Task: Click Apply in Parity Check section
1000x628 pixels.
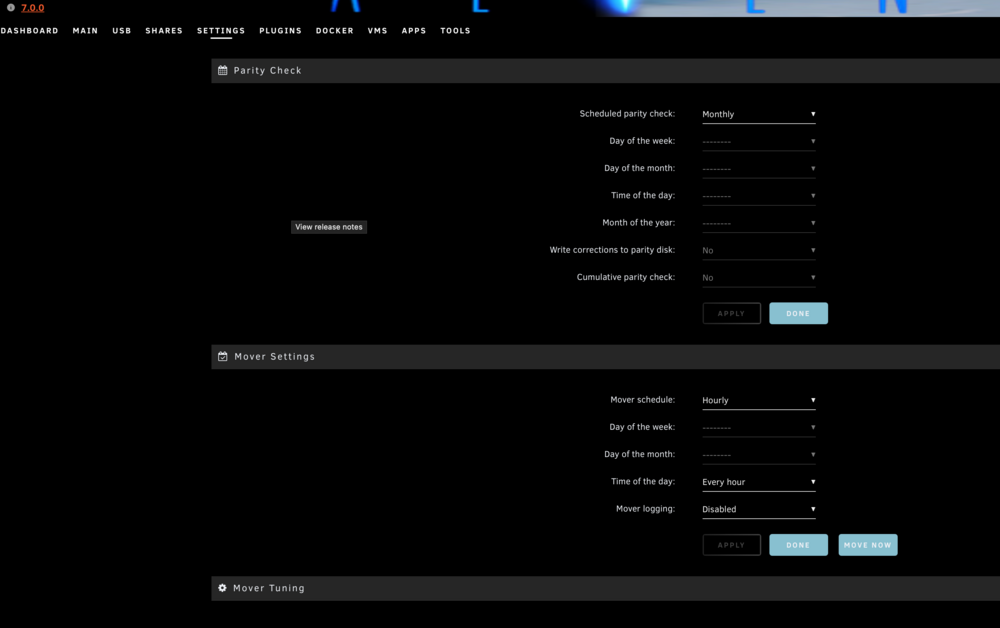Action: 732,314
